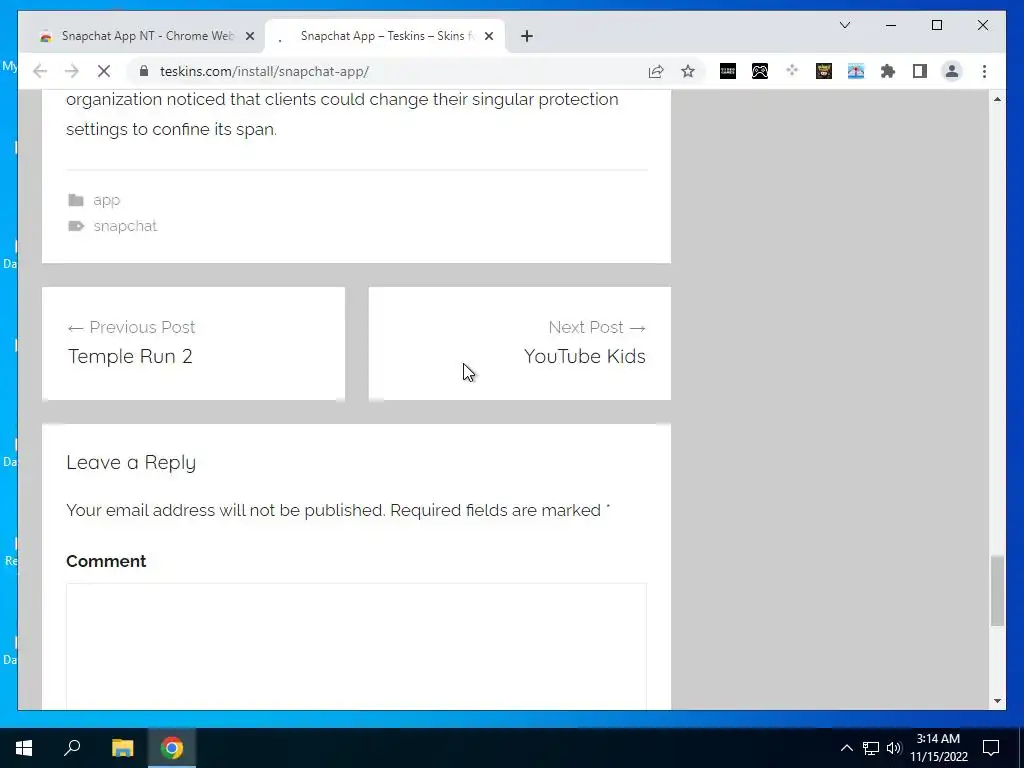Close the Snapchat App – Teskins tab
This screenshot has height=768, width=1024.
pyautogui.click(x=488, y=37)
